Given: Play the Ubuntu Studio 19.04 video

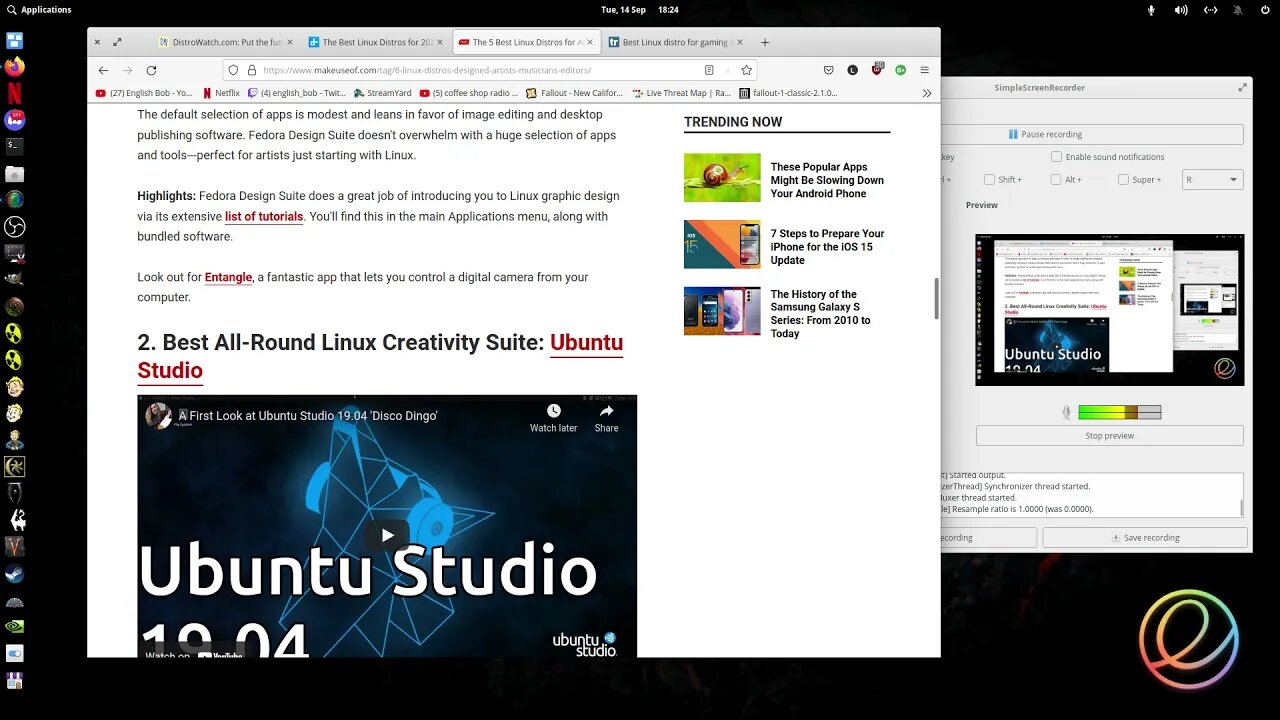Looking at the screenshot, I should tap(387, 535).
